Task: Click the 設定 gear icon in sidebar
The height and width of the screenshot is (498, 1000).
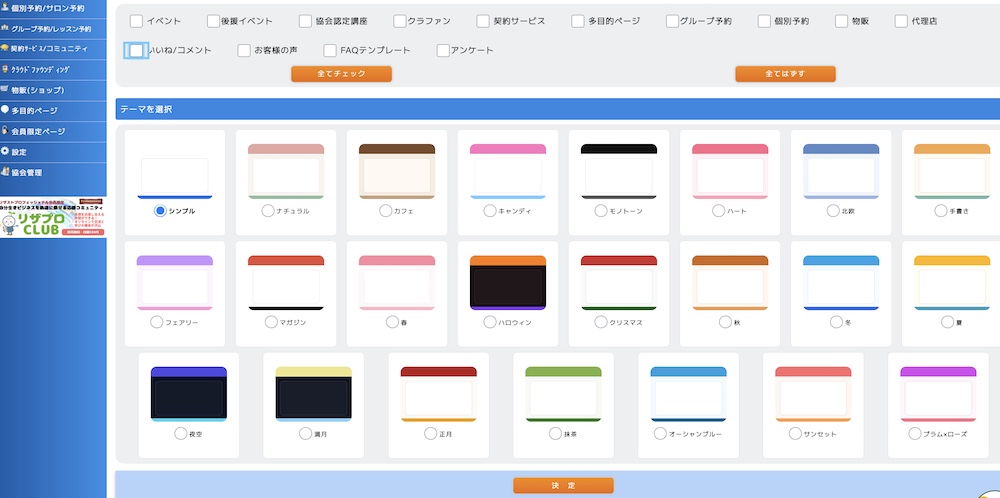Action: click(x=5, y=151)
